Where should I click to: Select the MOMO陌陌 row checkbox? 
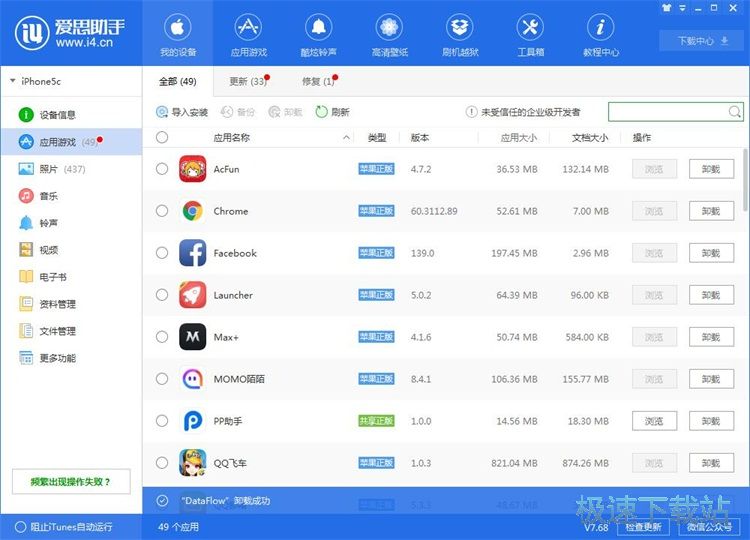(162, 379)
